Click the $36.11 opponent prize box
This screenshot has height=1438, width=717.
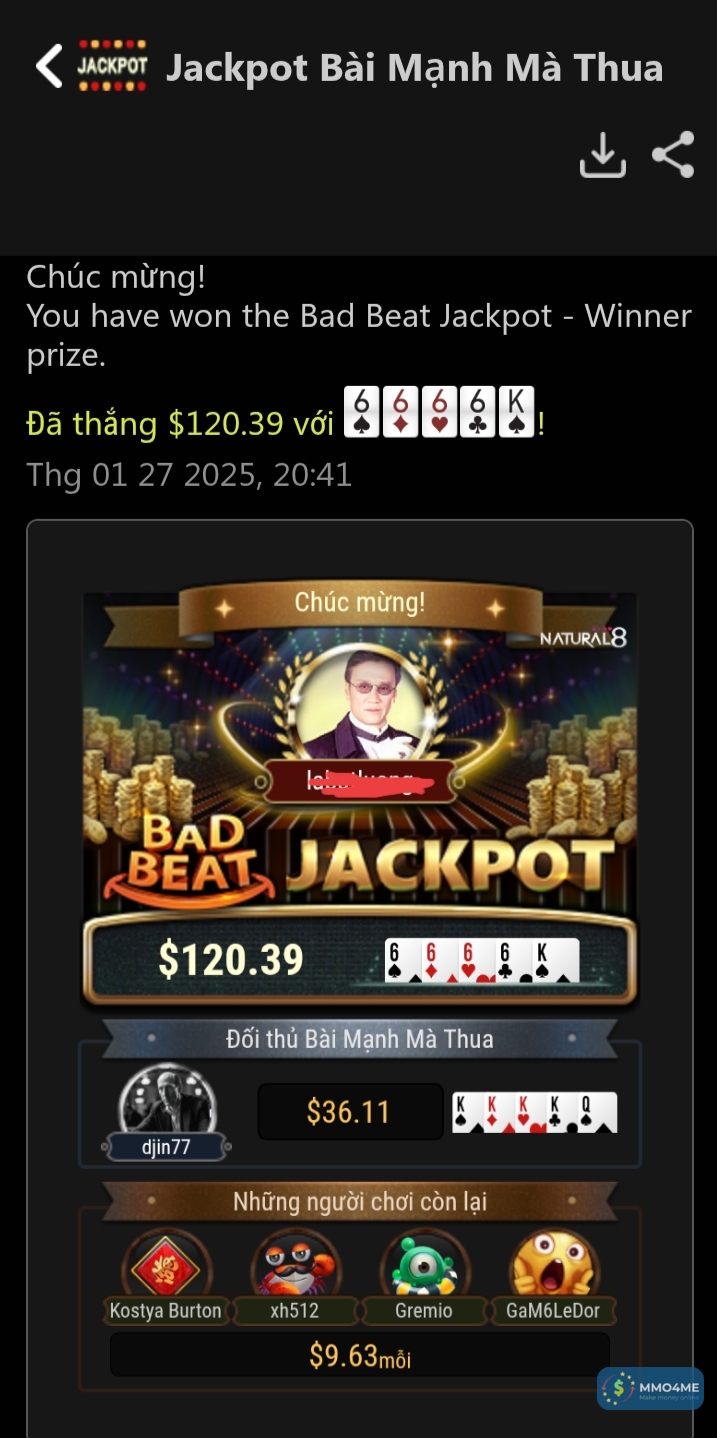[350, 1111]
